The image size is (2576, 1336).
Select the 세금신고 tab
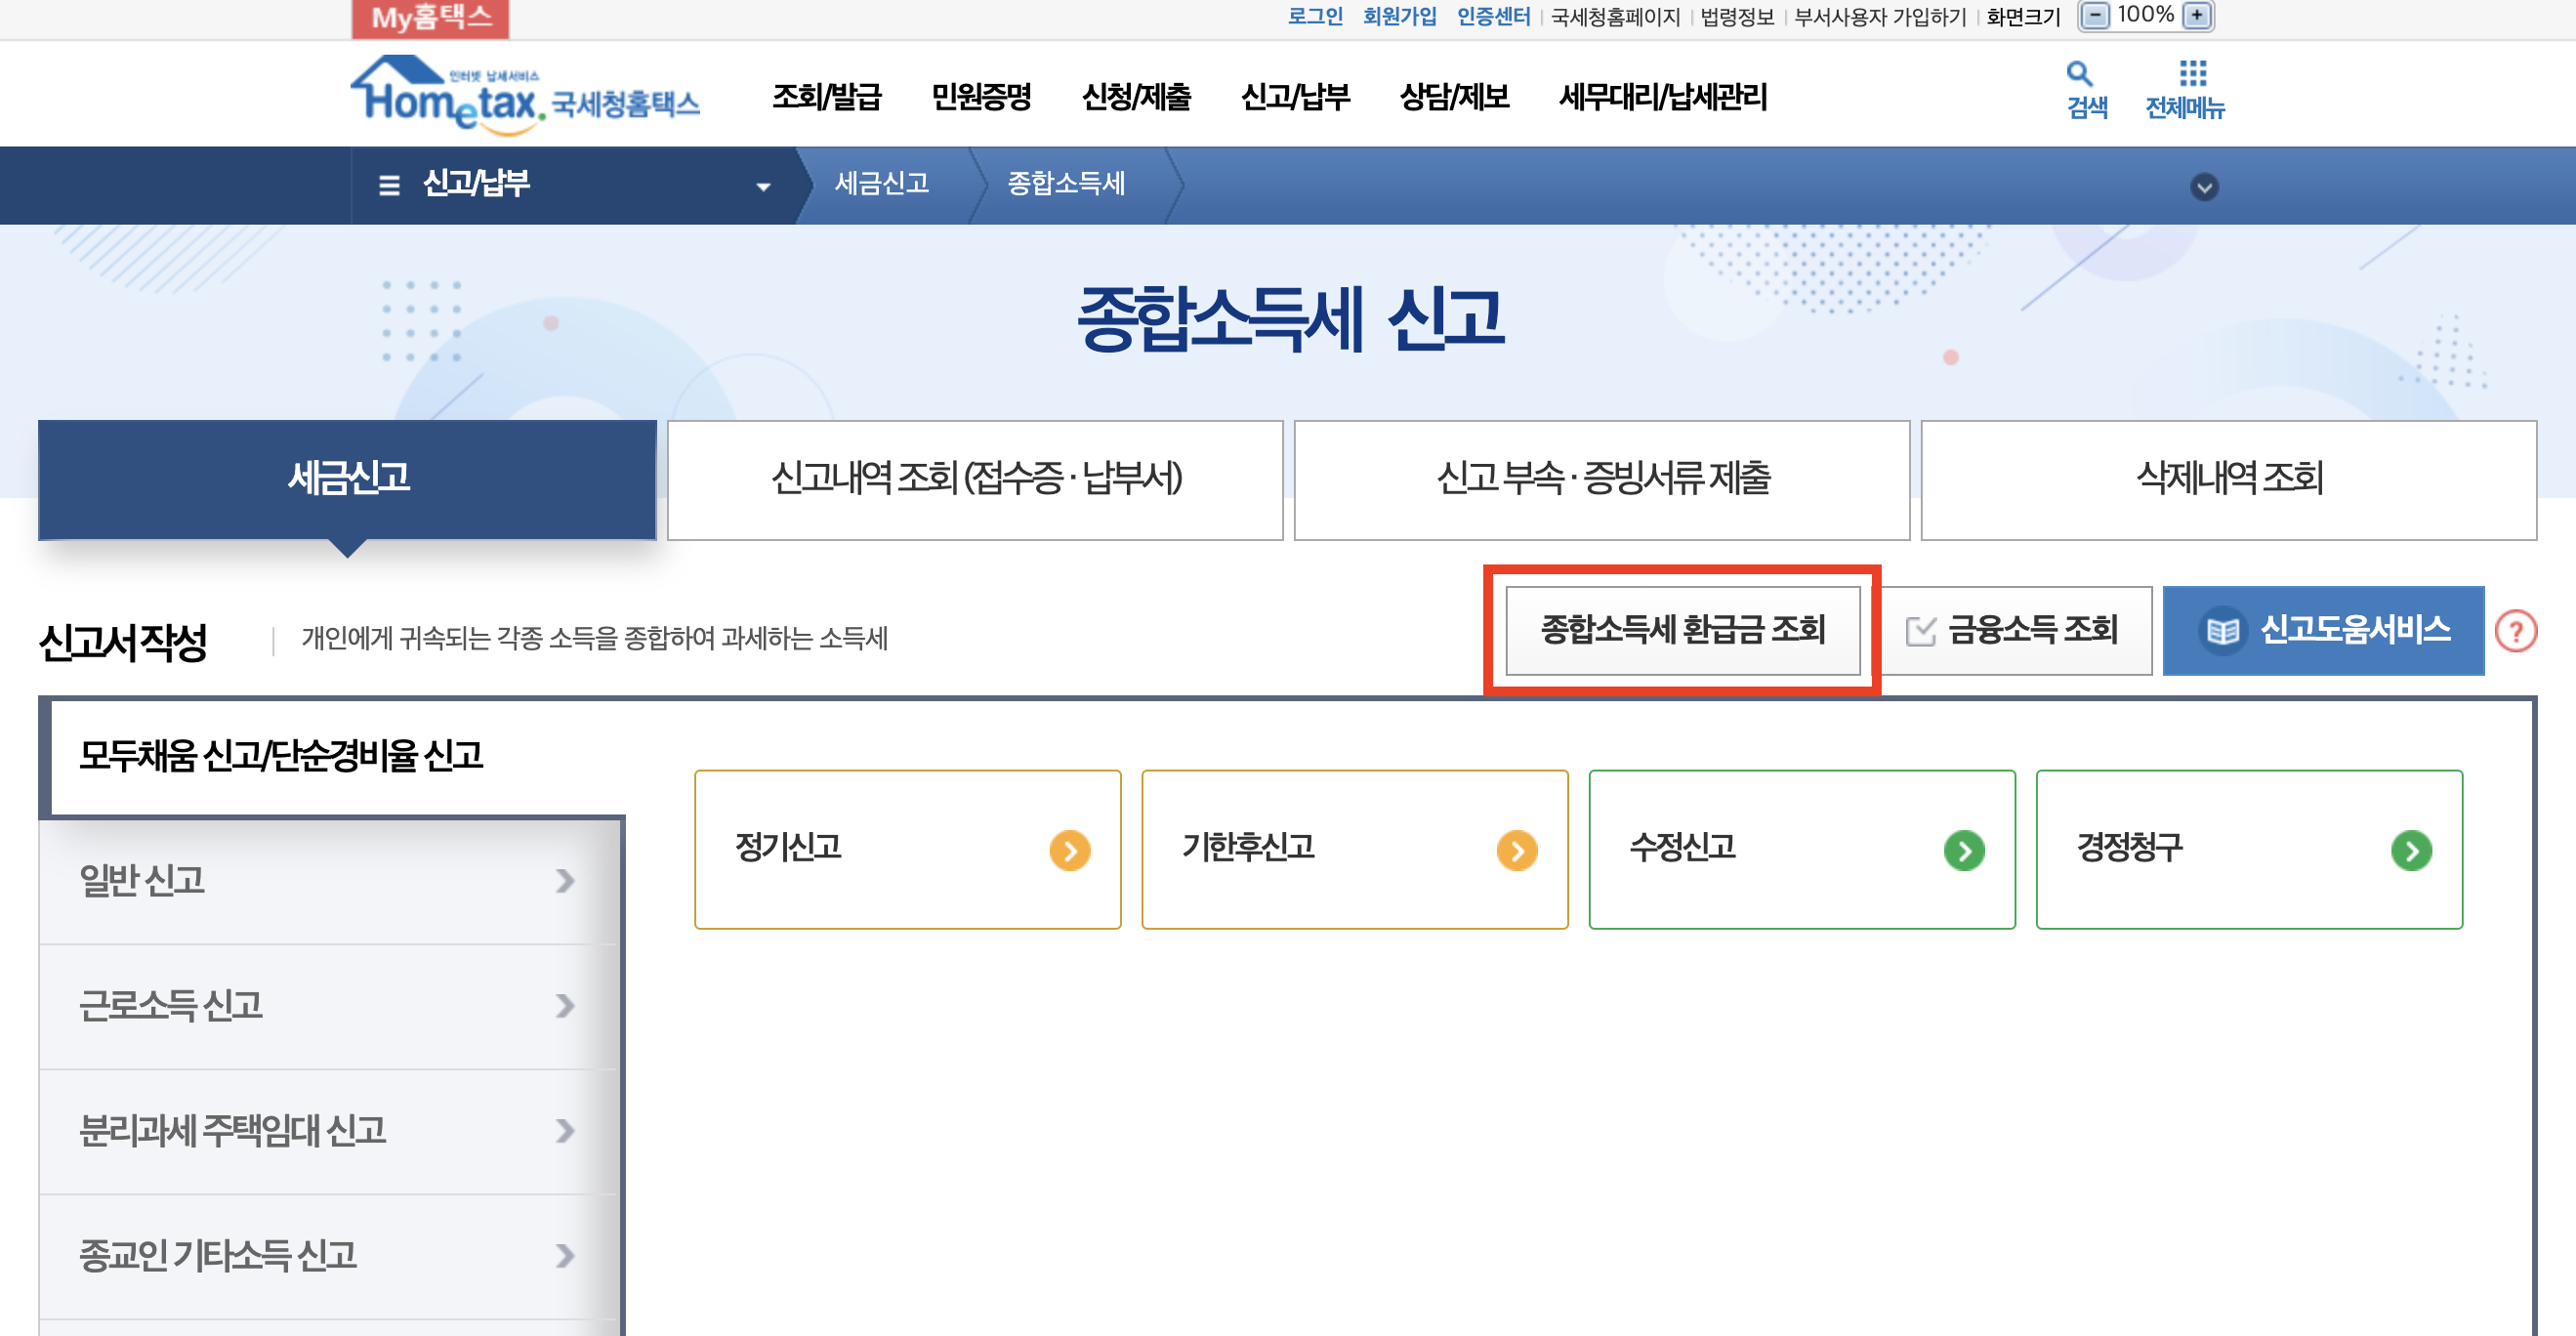(x=347, y=480)
